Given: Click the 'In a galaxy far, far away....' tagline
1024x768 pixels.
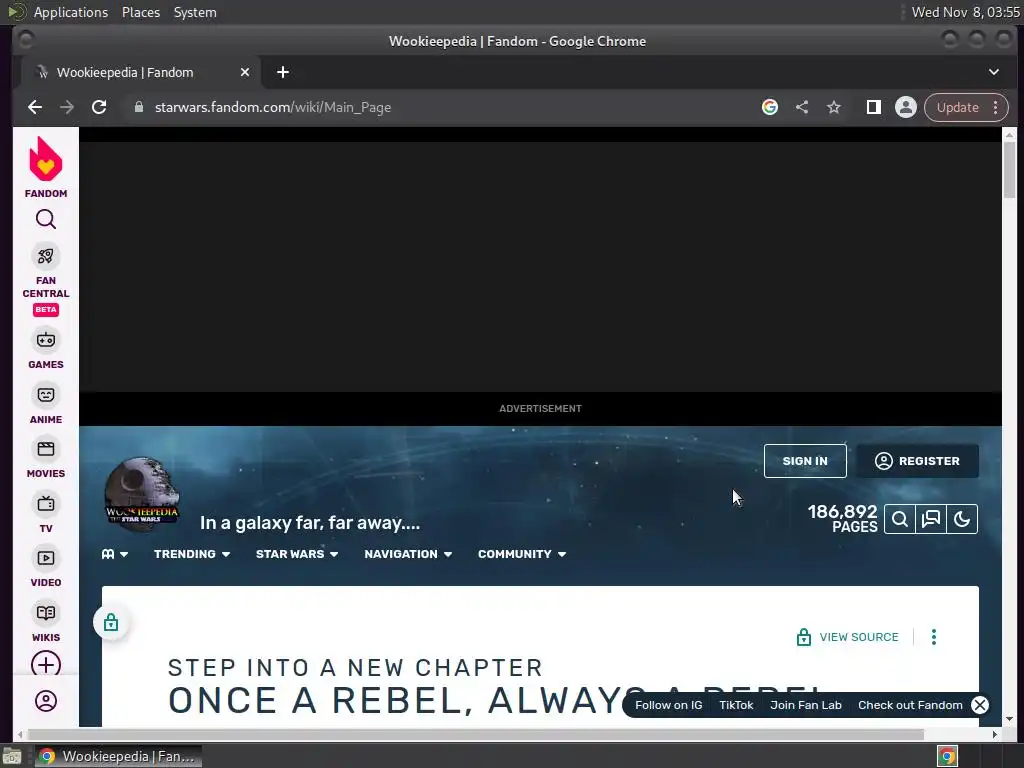Looking at the screenshot, I should tap(310, 523).
